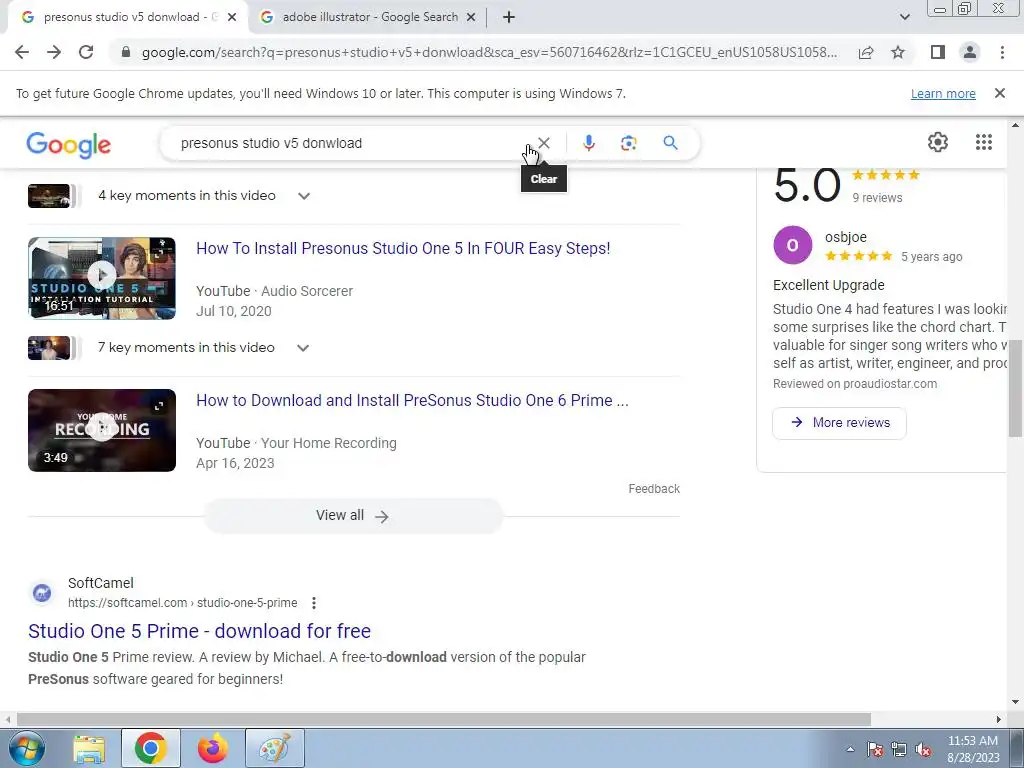
Task: Open the Windows Start button
Action: point(27,748)
